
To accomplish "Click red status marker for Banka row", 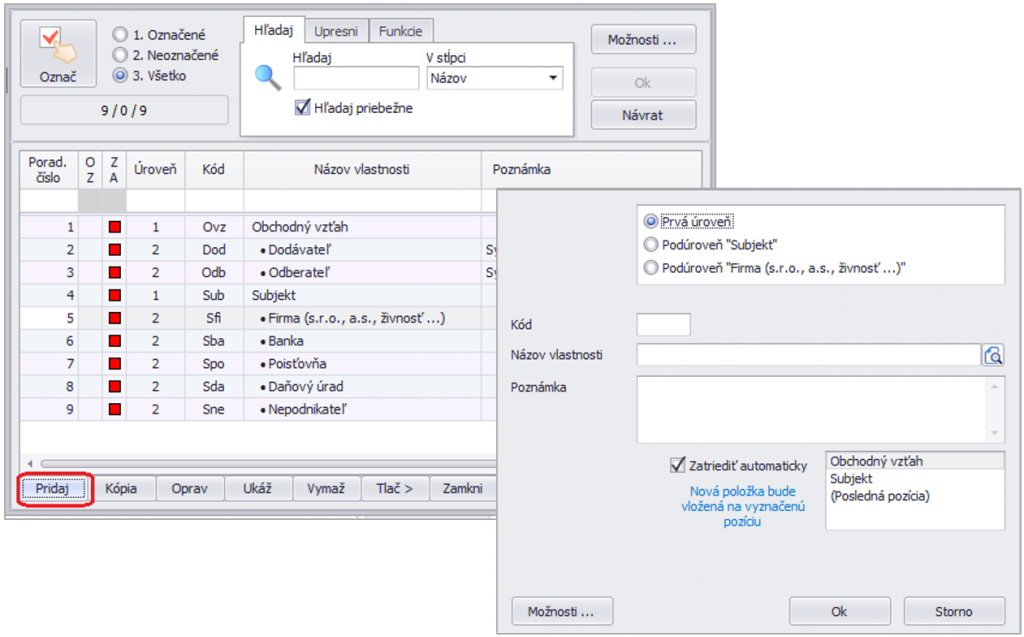I will (x=114, y=341).
